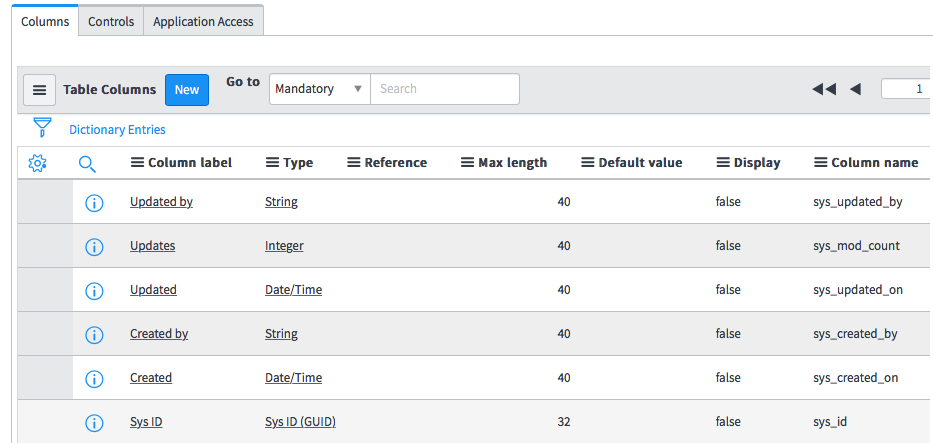This screenshot has height=443, width=933.
Task: Preview the Updated record info icon
Action: [94, 291]
